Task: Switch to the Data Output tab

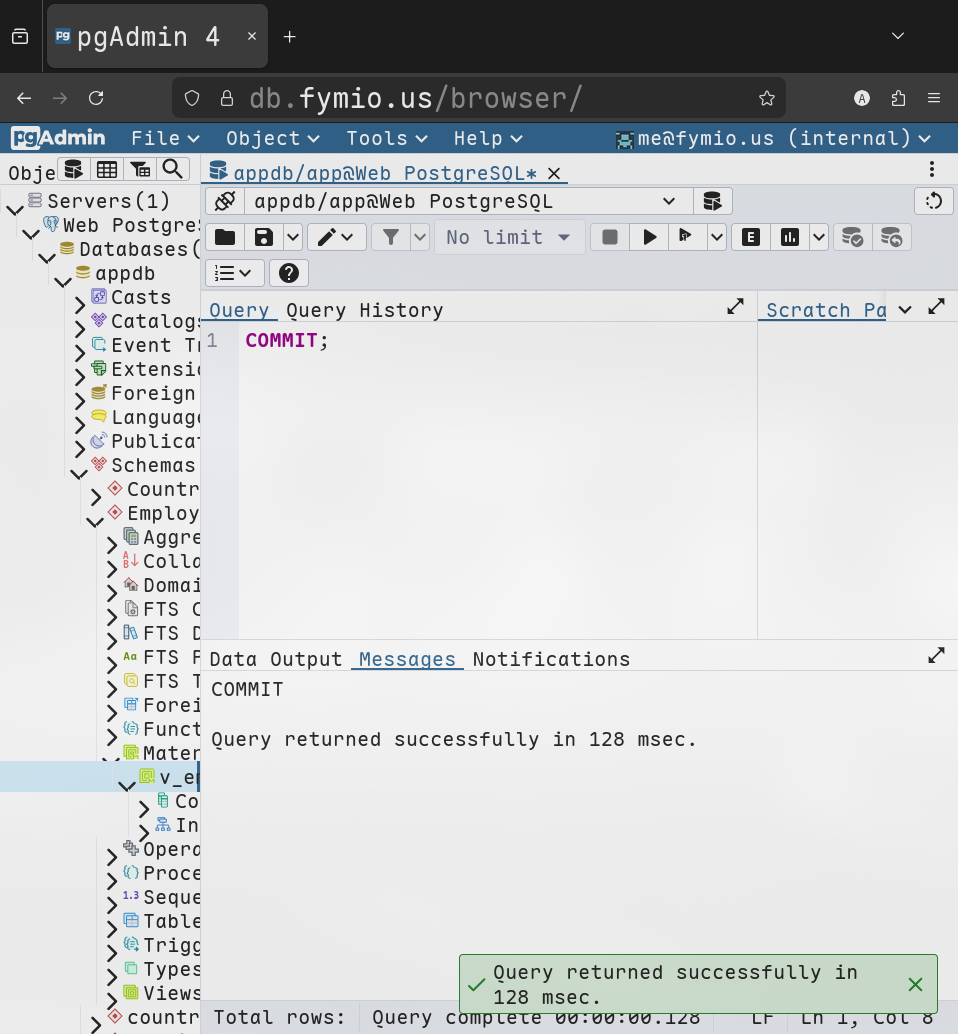Action: [x=275, y=659]
